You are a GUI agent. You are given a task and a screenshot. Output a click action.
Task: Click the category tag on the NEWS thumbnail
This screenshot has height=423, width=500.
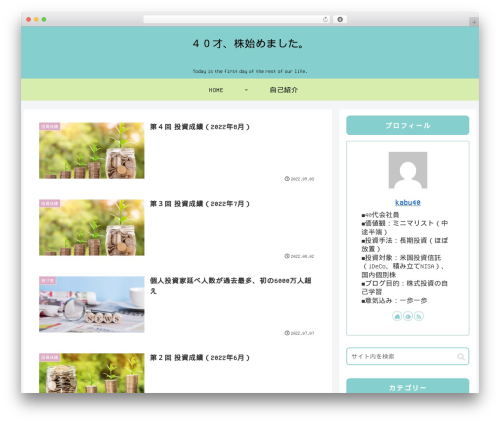pos(47,280)
